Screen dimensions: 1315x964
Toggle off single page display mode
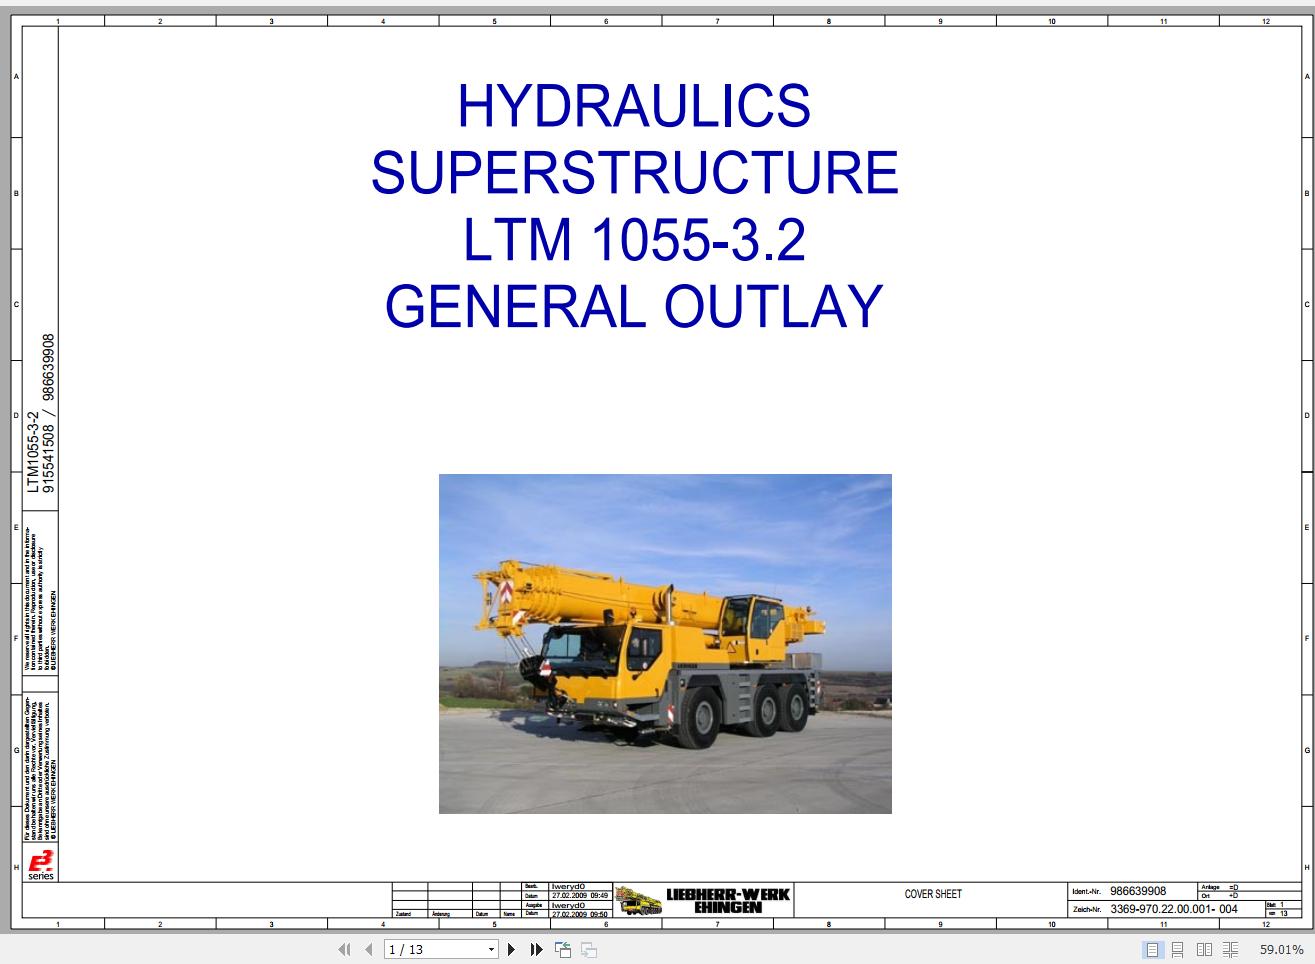(x=1150, y=950)
